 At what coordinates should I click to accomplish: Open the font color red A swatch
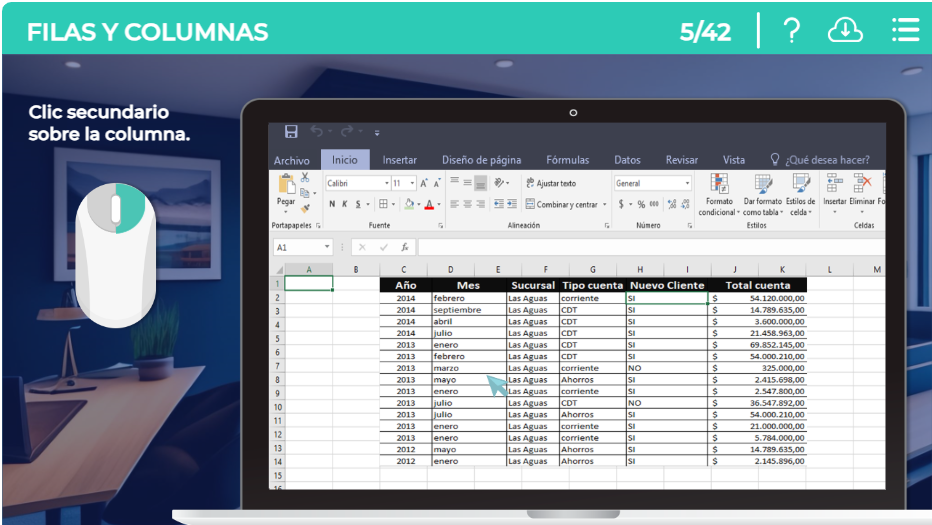(429, 205)
